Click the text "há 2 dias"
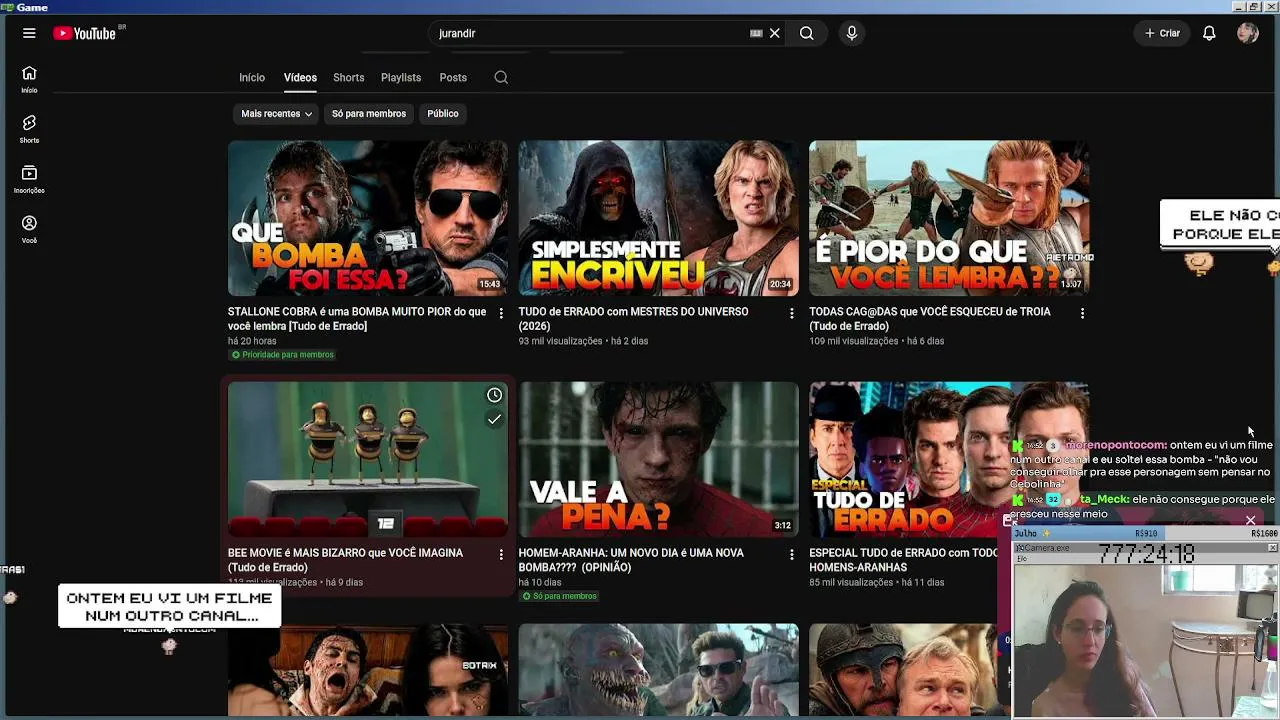Image resolution: width=1280 pixels, height=720 pixels. [630, 341]
